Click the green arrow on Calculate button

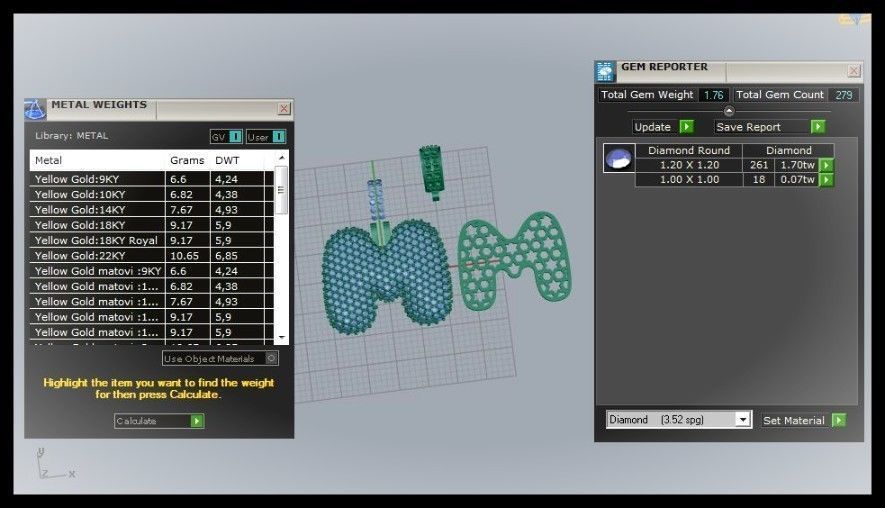point(197,421)
